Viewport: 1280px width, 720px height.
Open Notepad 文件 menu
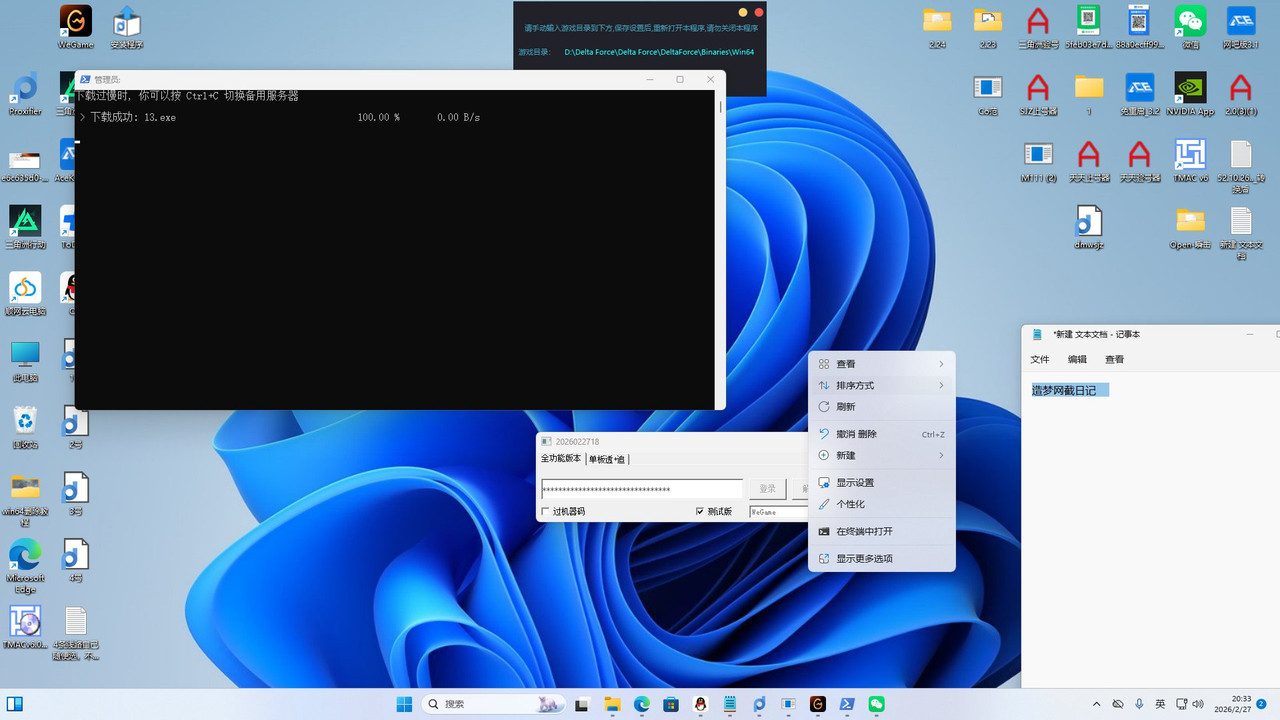[1040, 359]
